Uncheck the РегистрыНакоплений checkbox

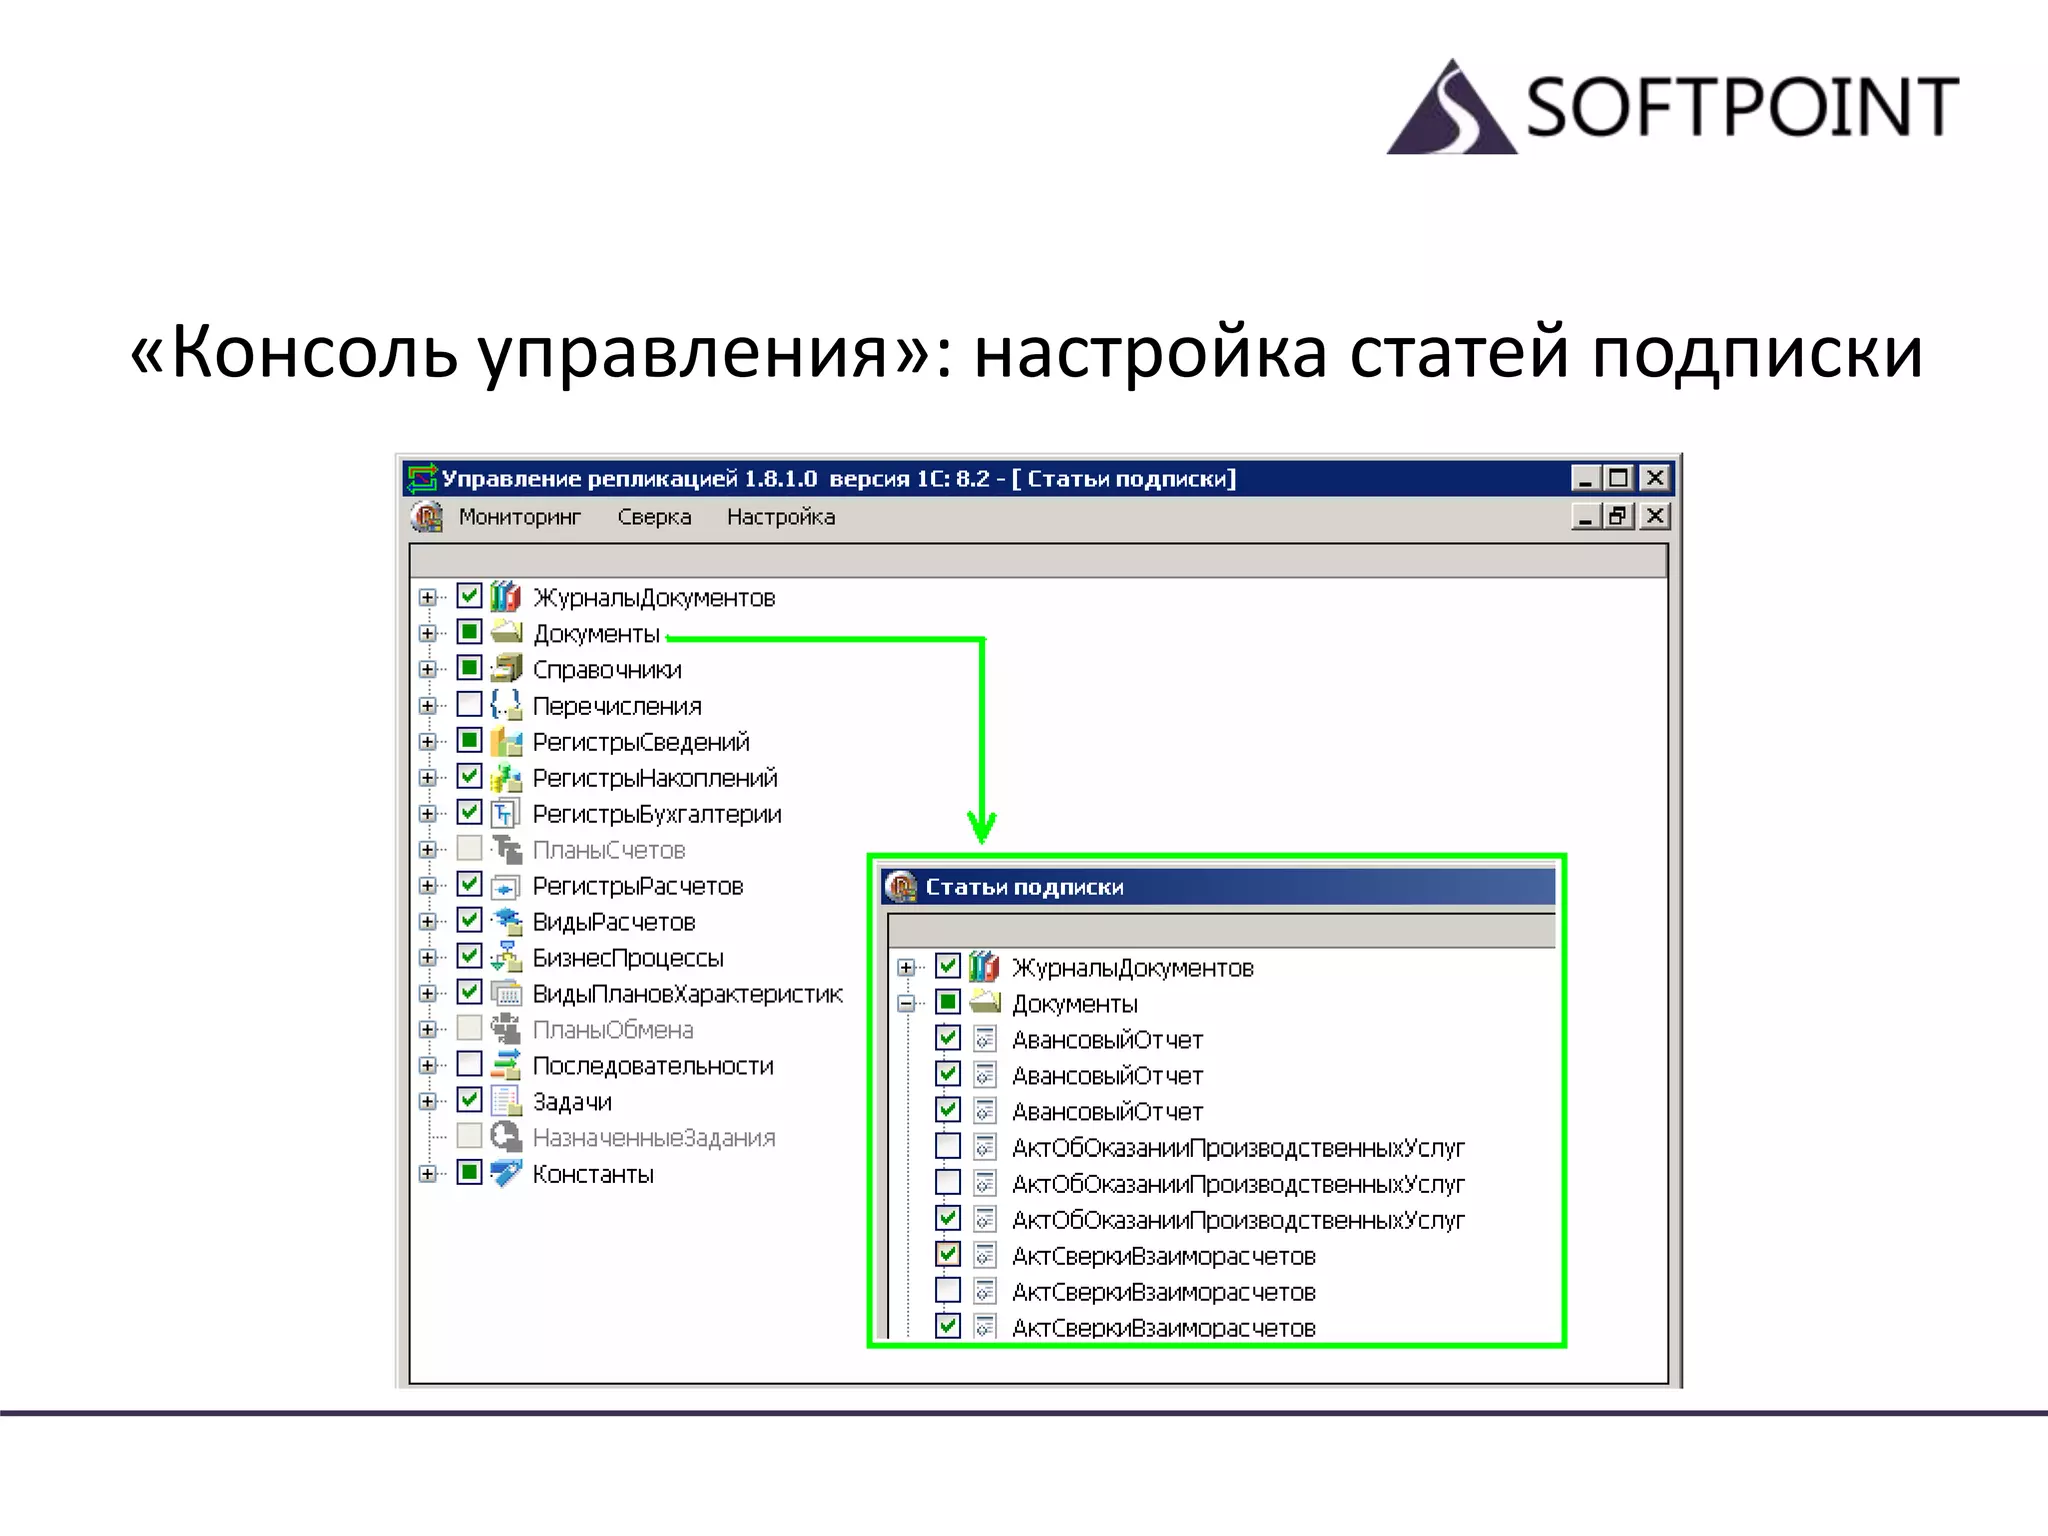pos(469,776)
